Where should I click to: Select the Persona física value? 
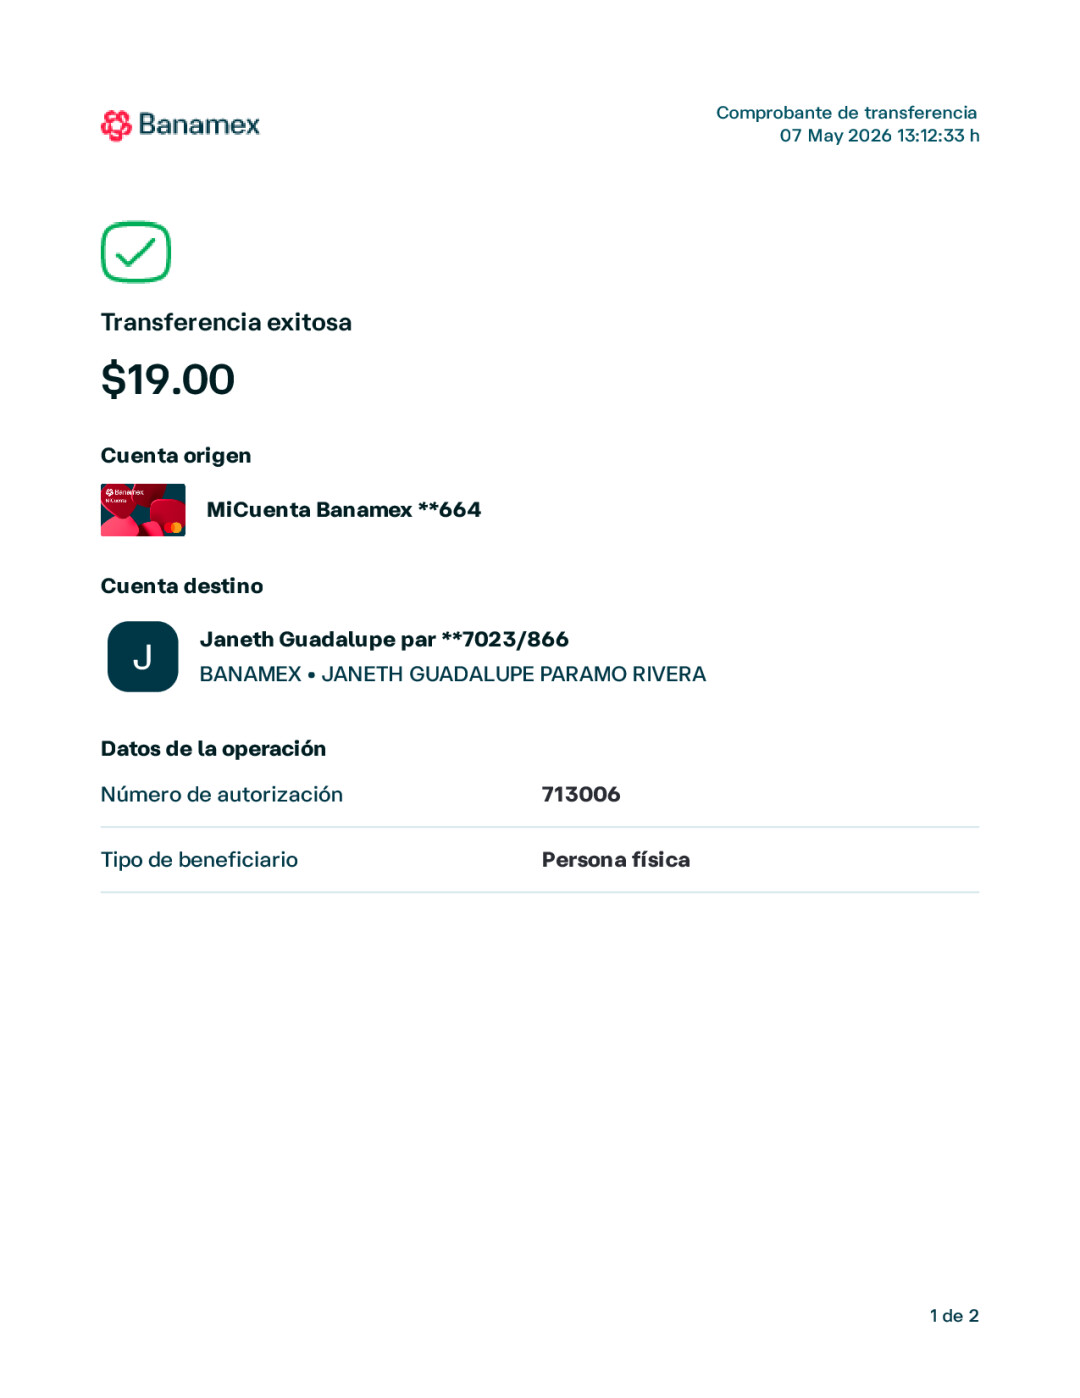pyautogui.click(x=616, y=860)
